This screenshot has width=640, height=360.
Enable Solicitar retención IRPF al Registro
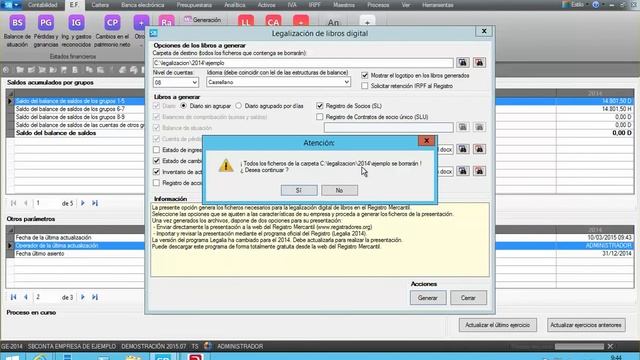[364, 86]
